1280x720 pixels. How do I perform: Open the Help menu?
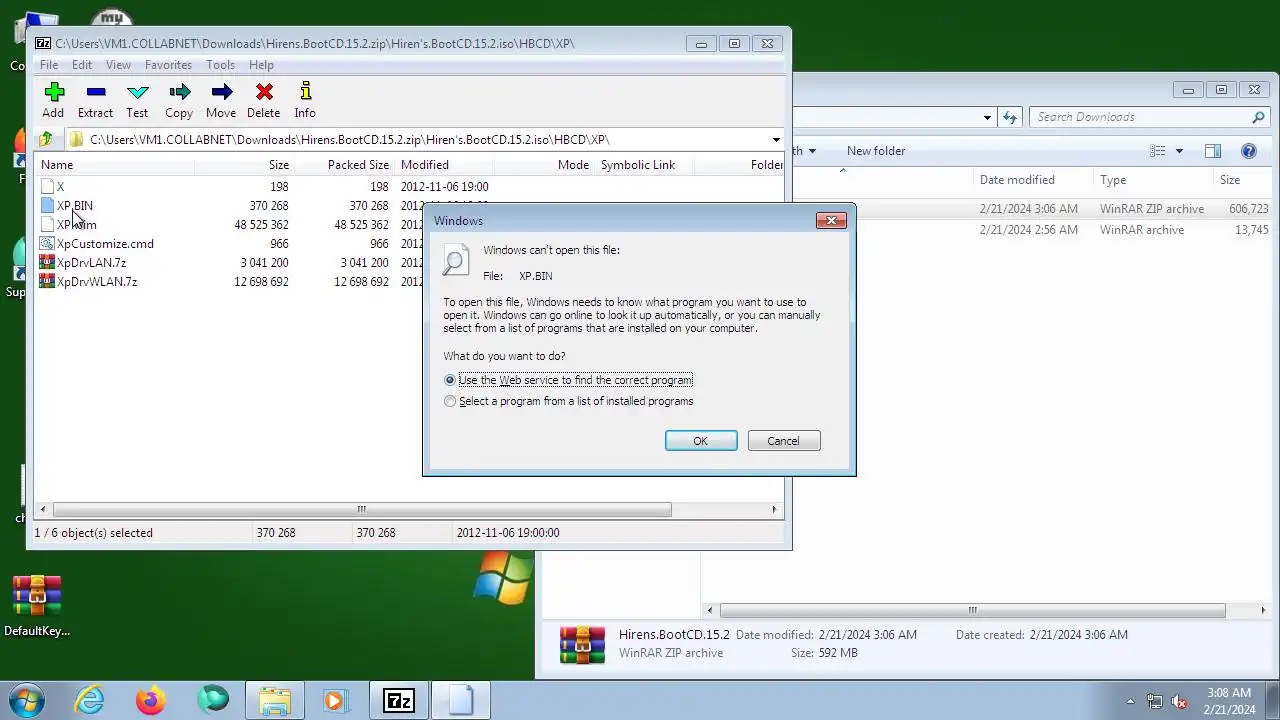pyautogui.click(x=261, y=65)
